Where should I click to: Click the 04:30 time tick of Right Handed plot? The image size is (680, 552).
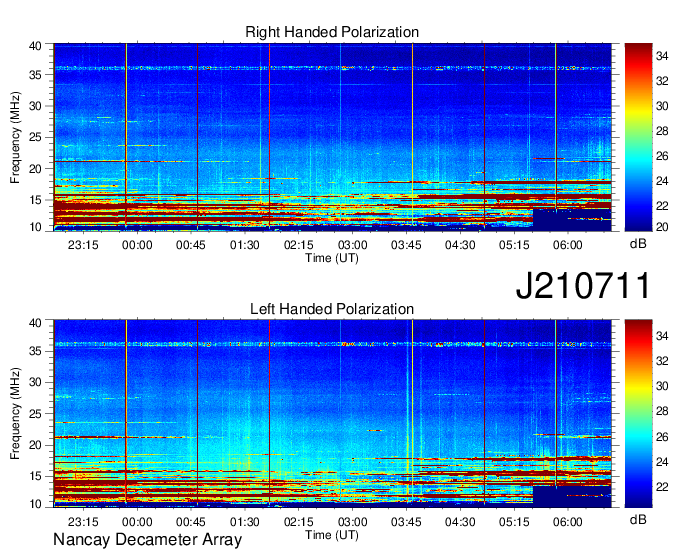tap(460, 245)
